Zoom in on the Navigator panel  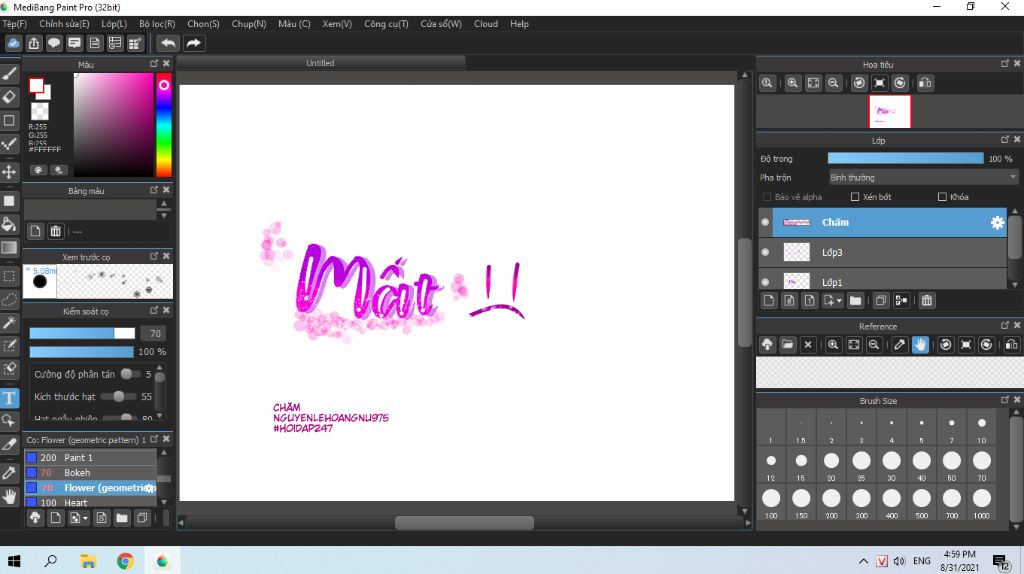[x=792, y=83]
